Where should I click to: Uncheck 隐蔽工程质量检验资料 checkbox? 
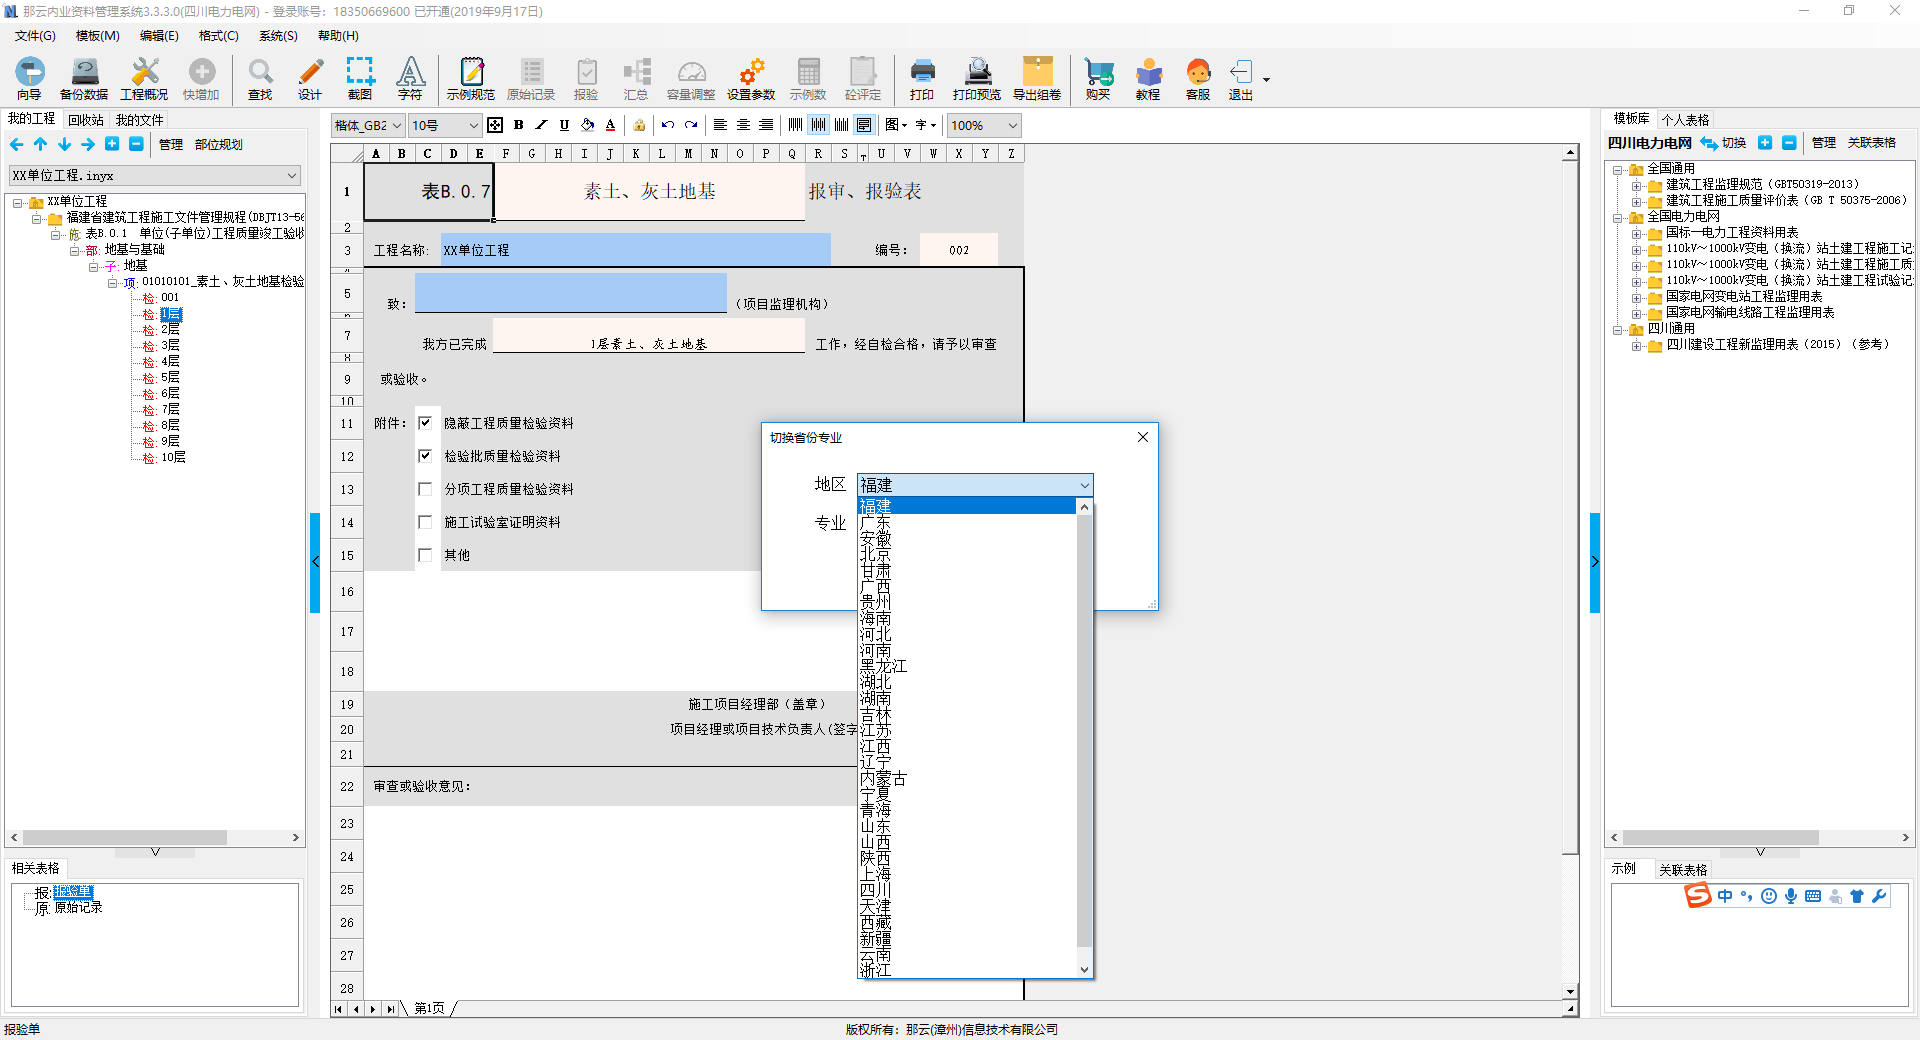pyautogui.click(x=425, y=423)
